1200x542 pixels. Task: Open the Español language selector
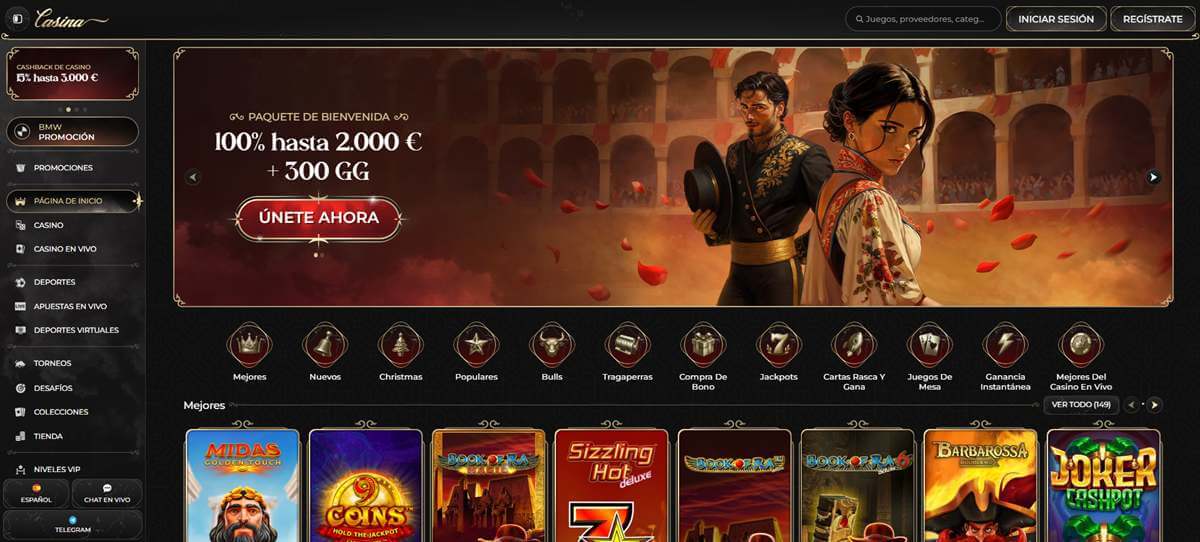[x=36, y=493]
